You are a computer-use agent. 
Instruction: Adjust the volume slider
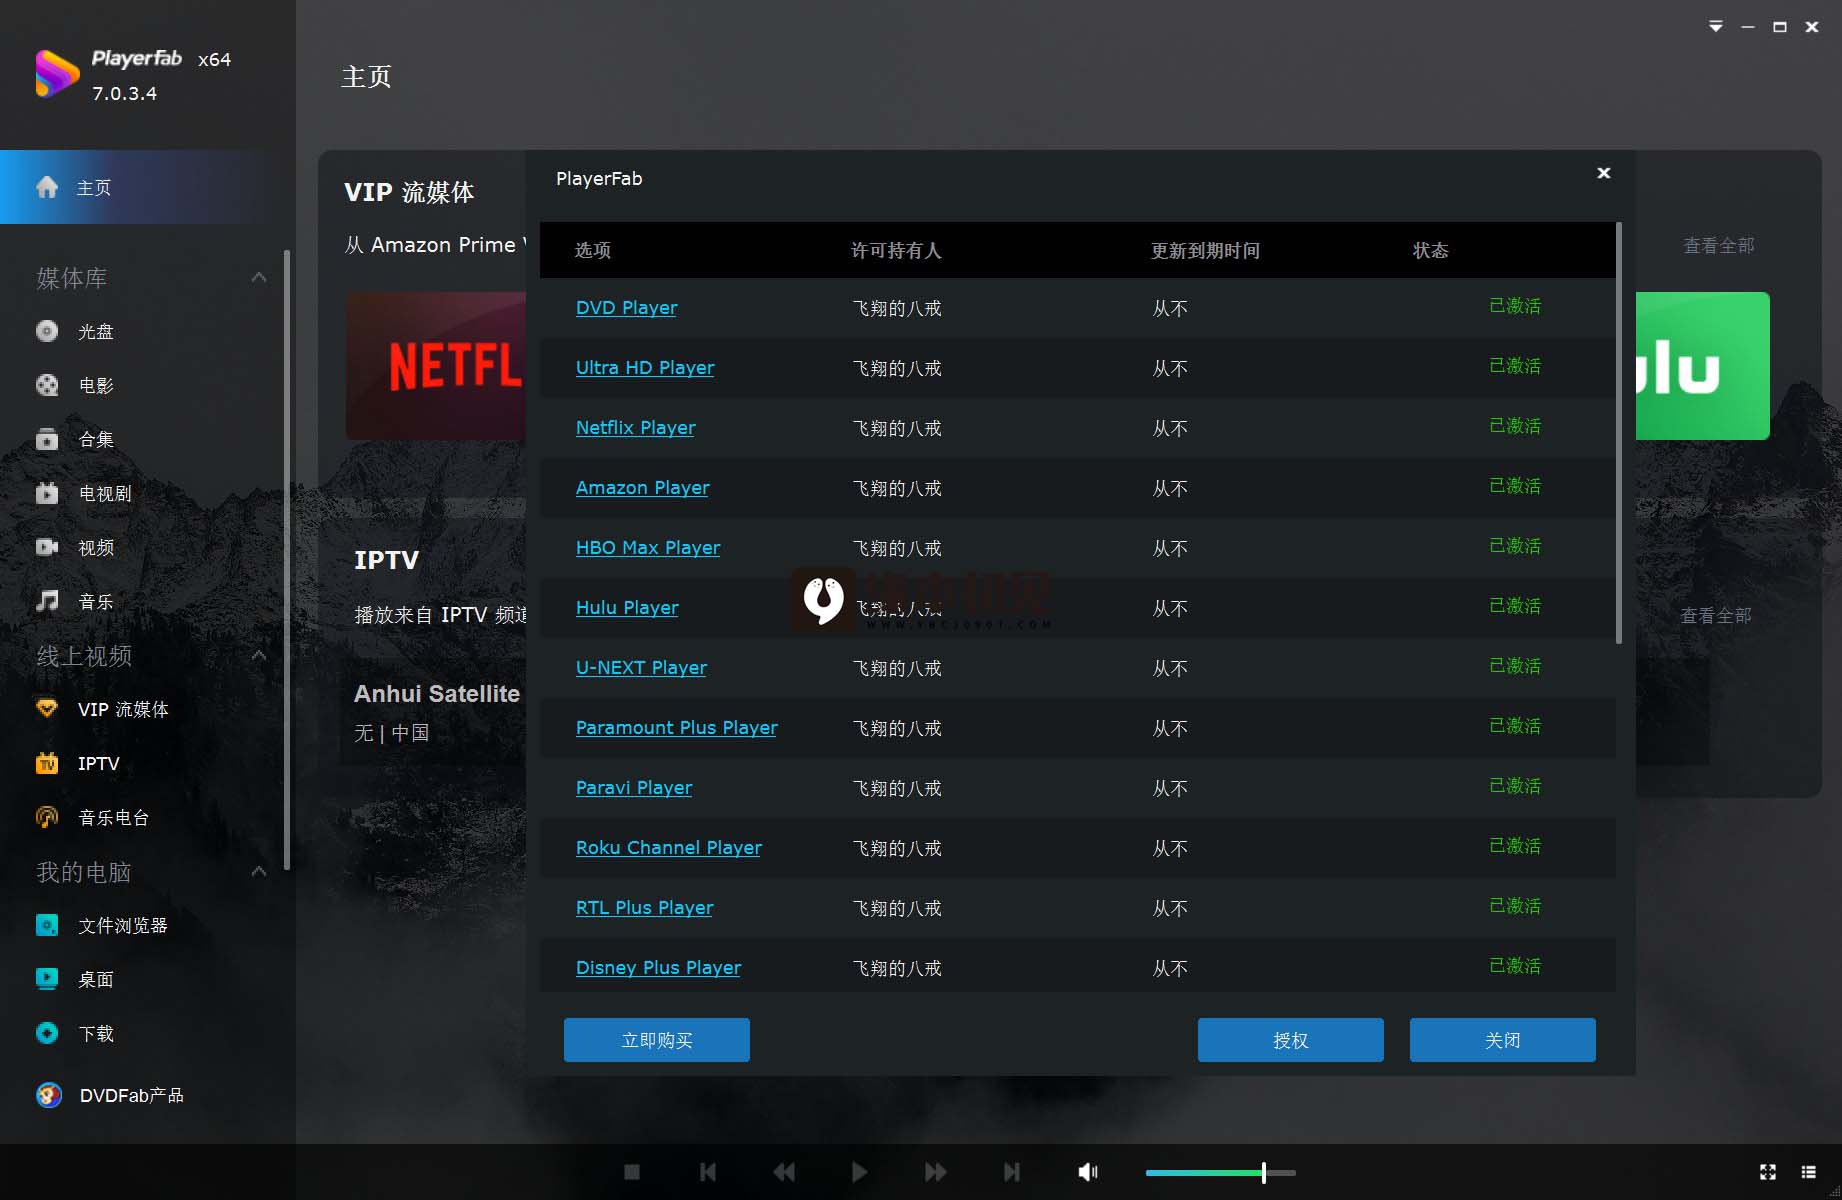1220,1172
